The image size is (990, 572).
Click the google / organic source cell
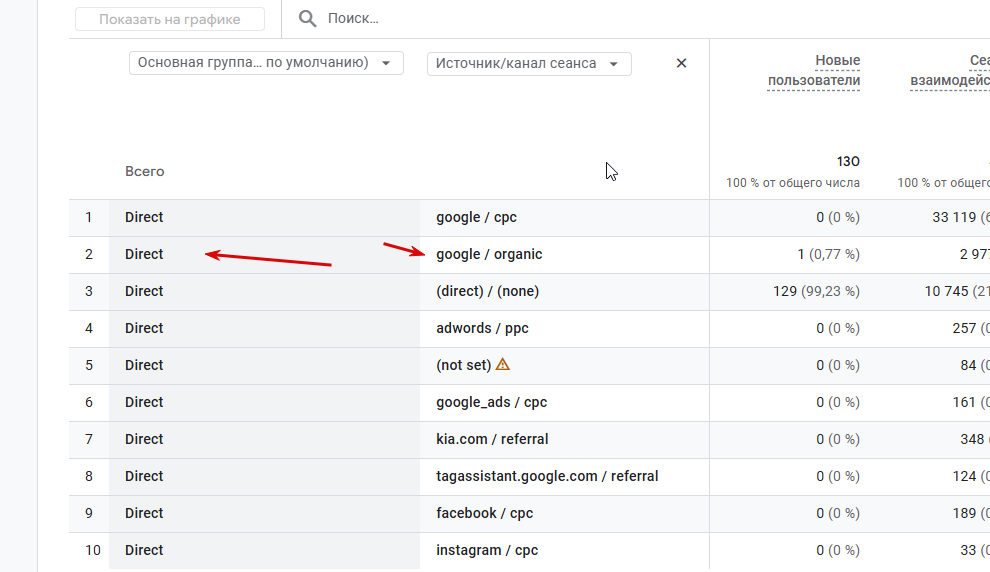point(489,254)
